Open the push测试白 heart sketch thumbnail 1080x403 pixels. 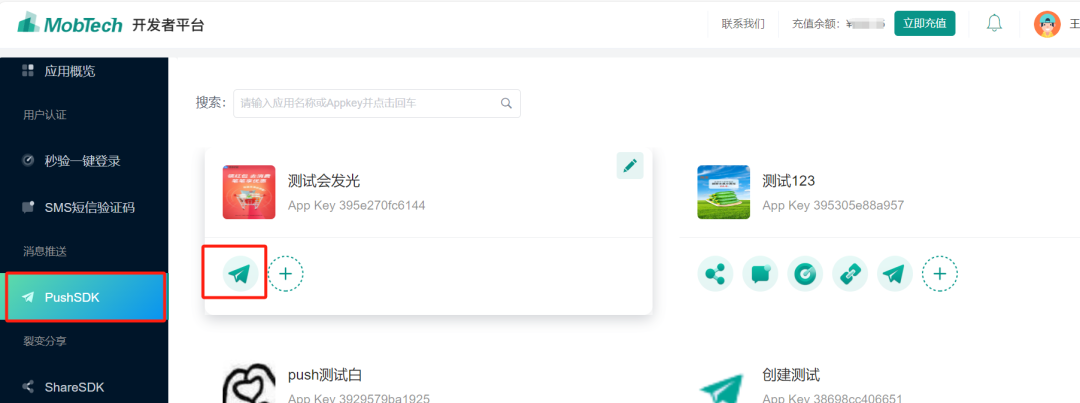tap(249, 383)
